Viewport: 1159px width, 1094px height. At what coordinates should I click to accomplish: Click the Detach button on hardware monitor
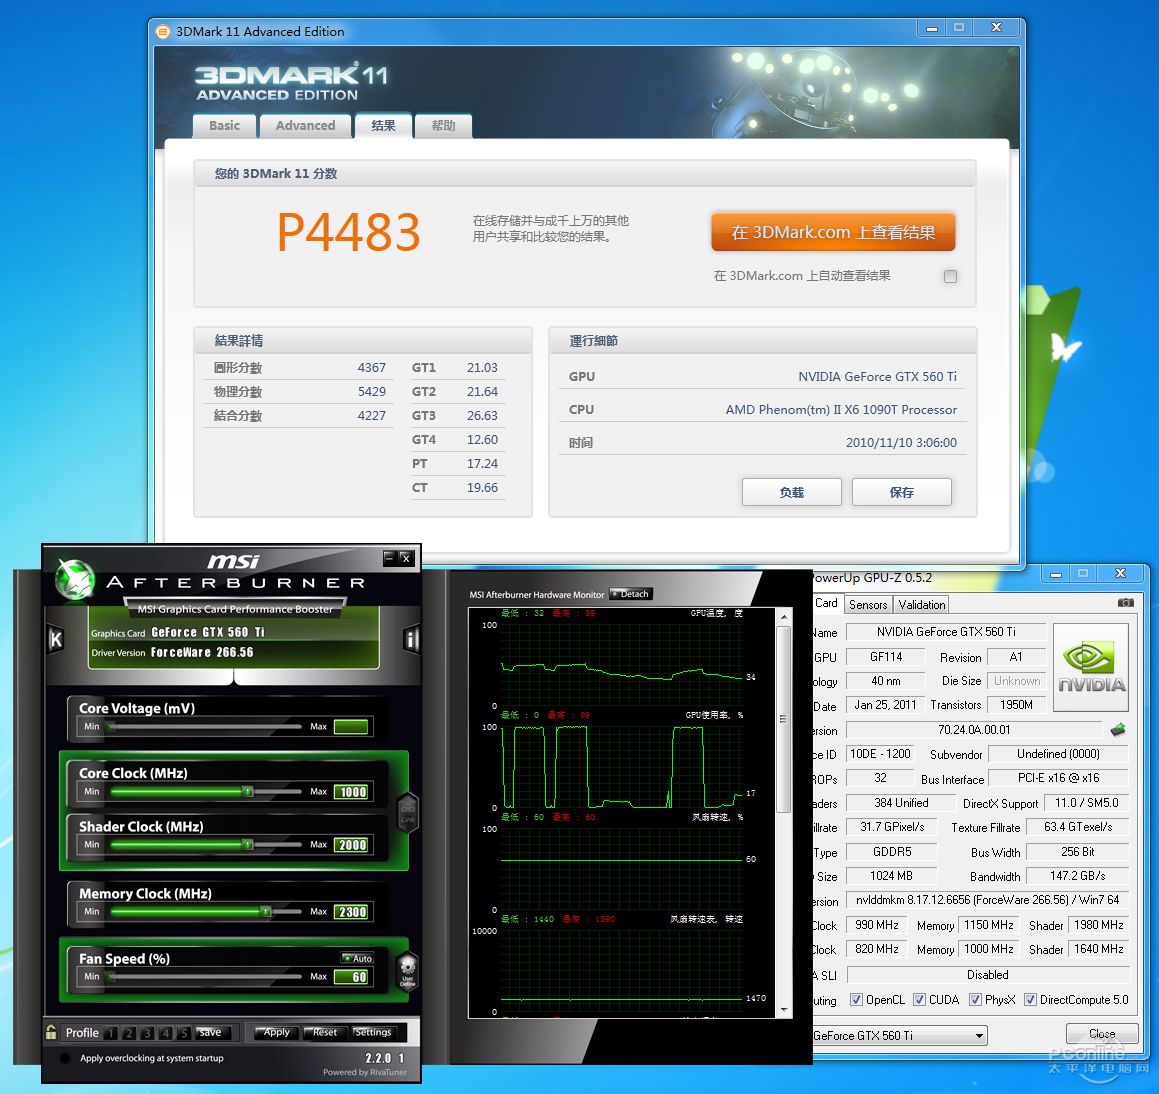tap(630, 594)
